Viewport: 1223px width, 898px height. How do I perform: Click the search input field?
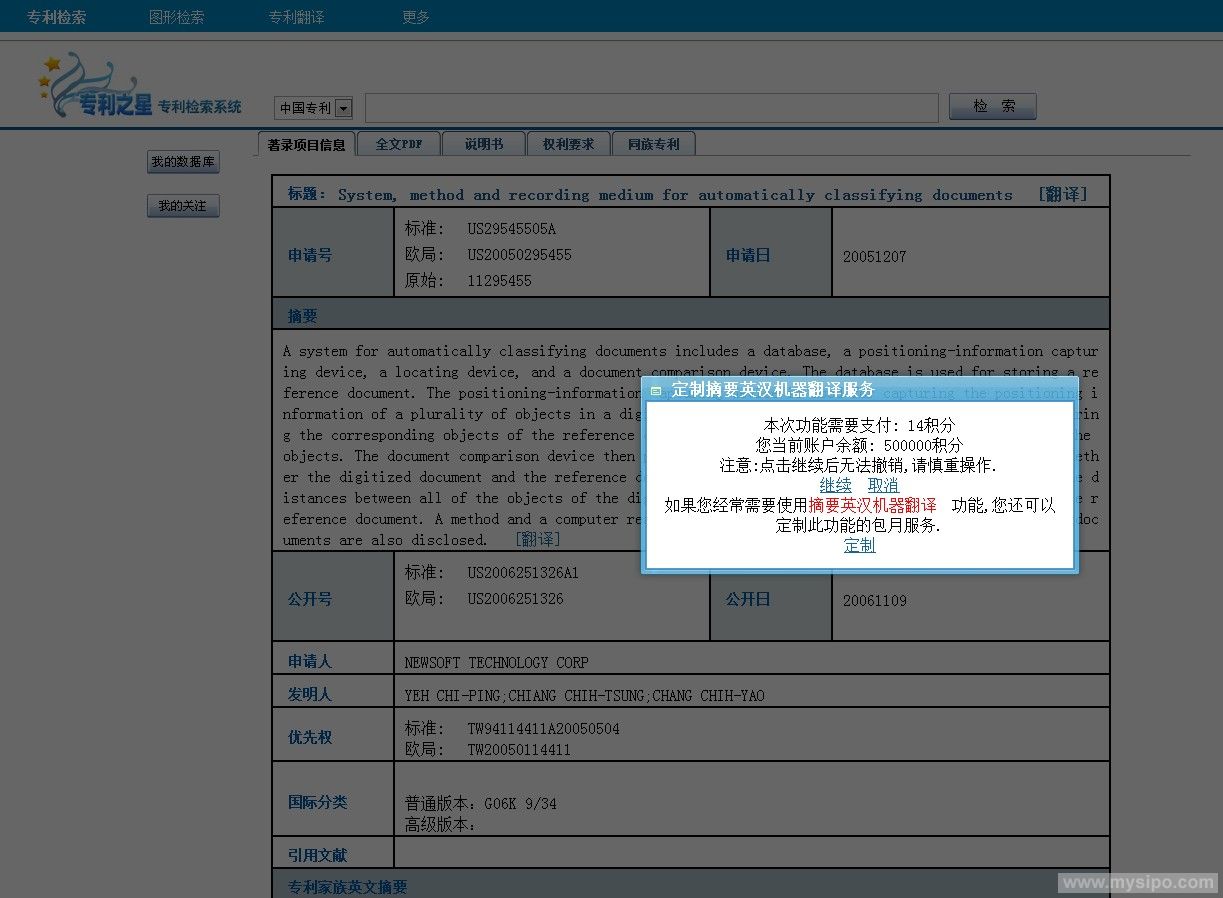pyautogui.click(x=651, y=108)
